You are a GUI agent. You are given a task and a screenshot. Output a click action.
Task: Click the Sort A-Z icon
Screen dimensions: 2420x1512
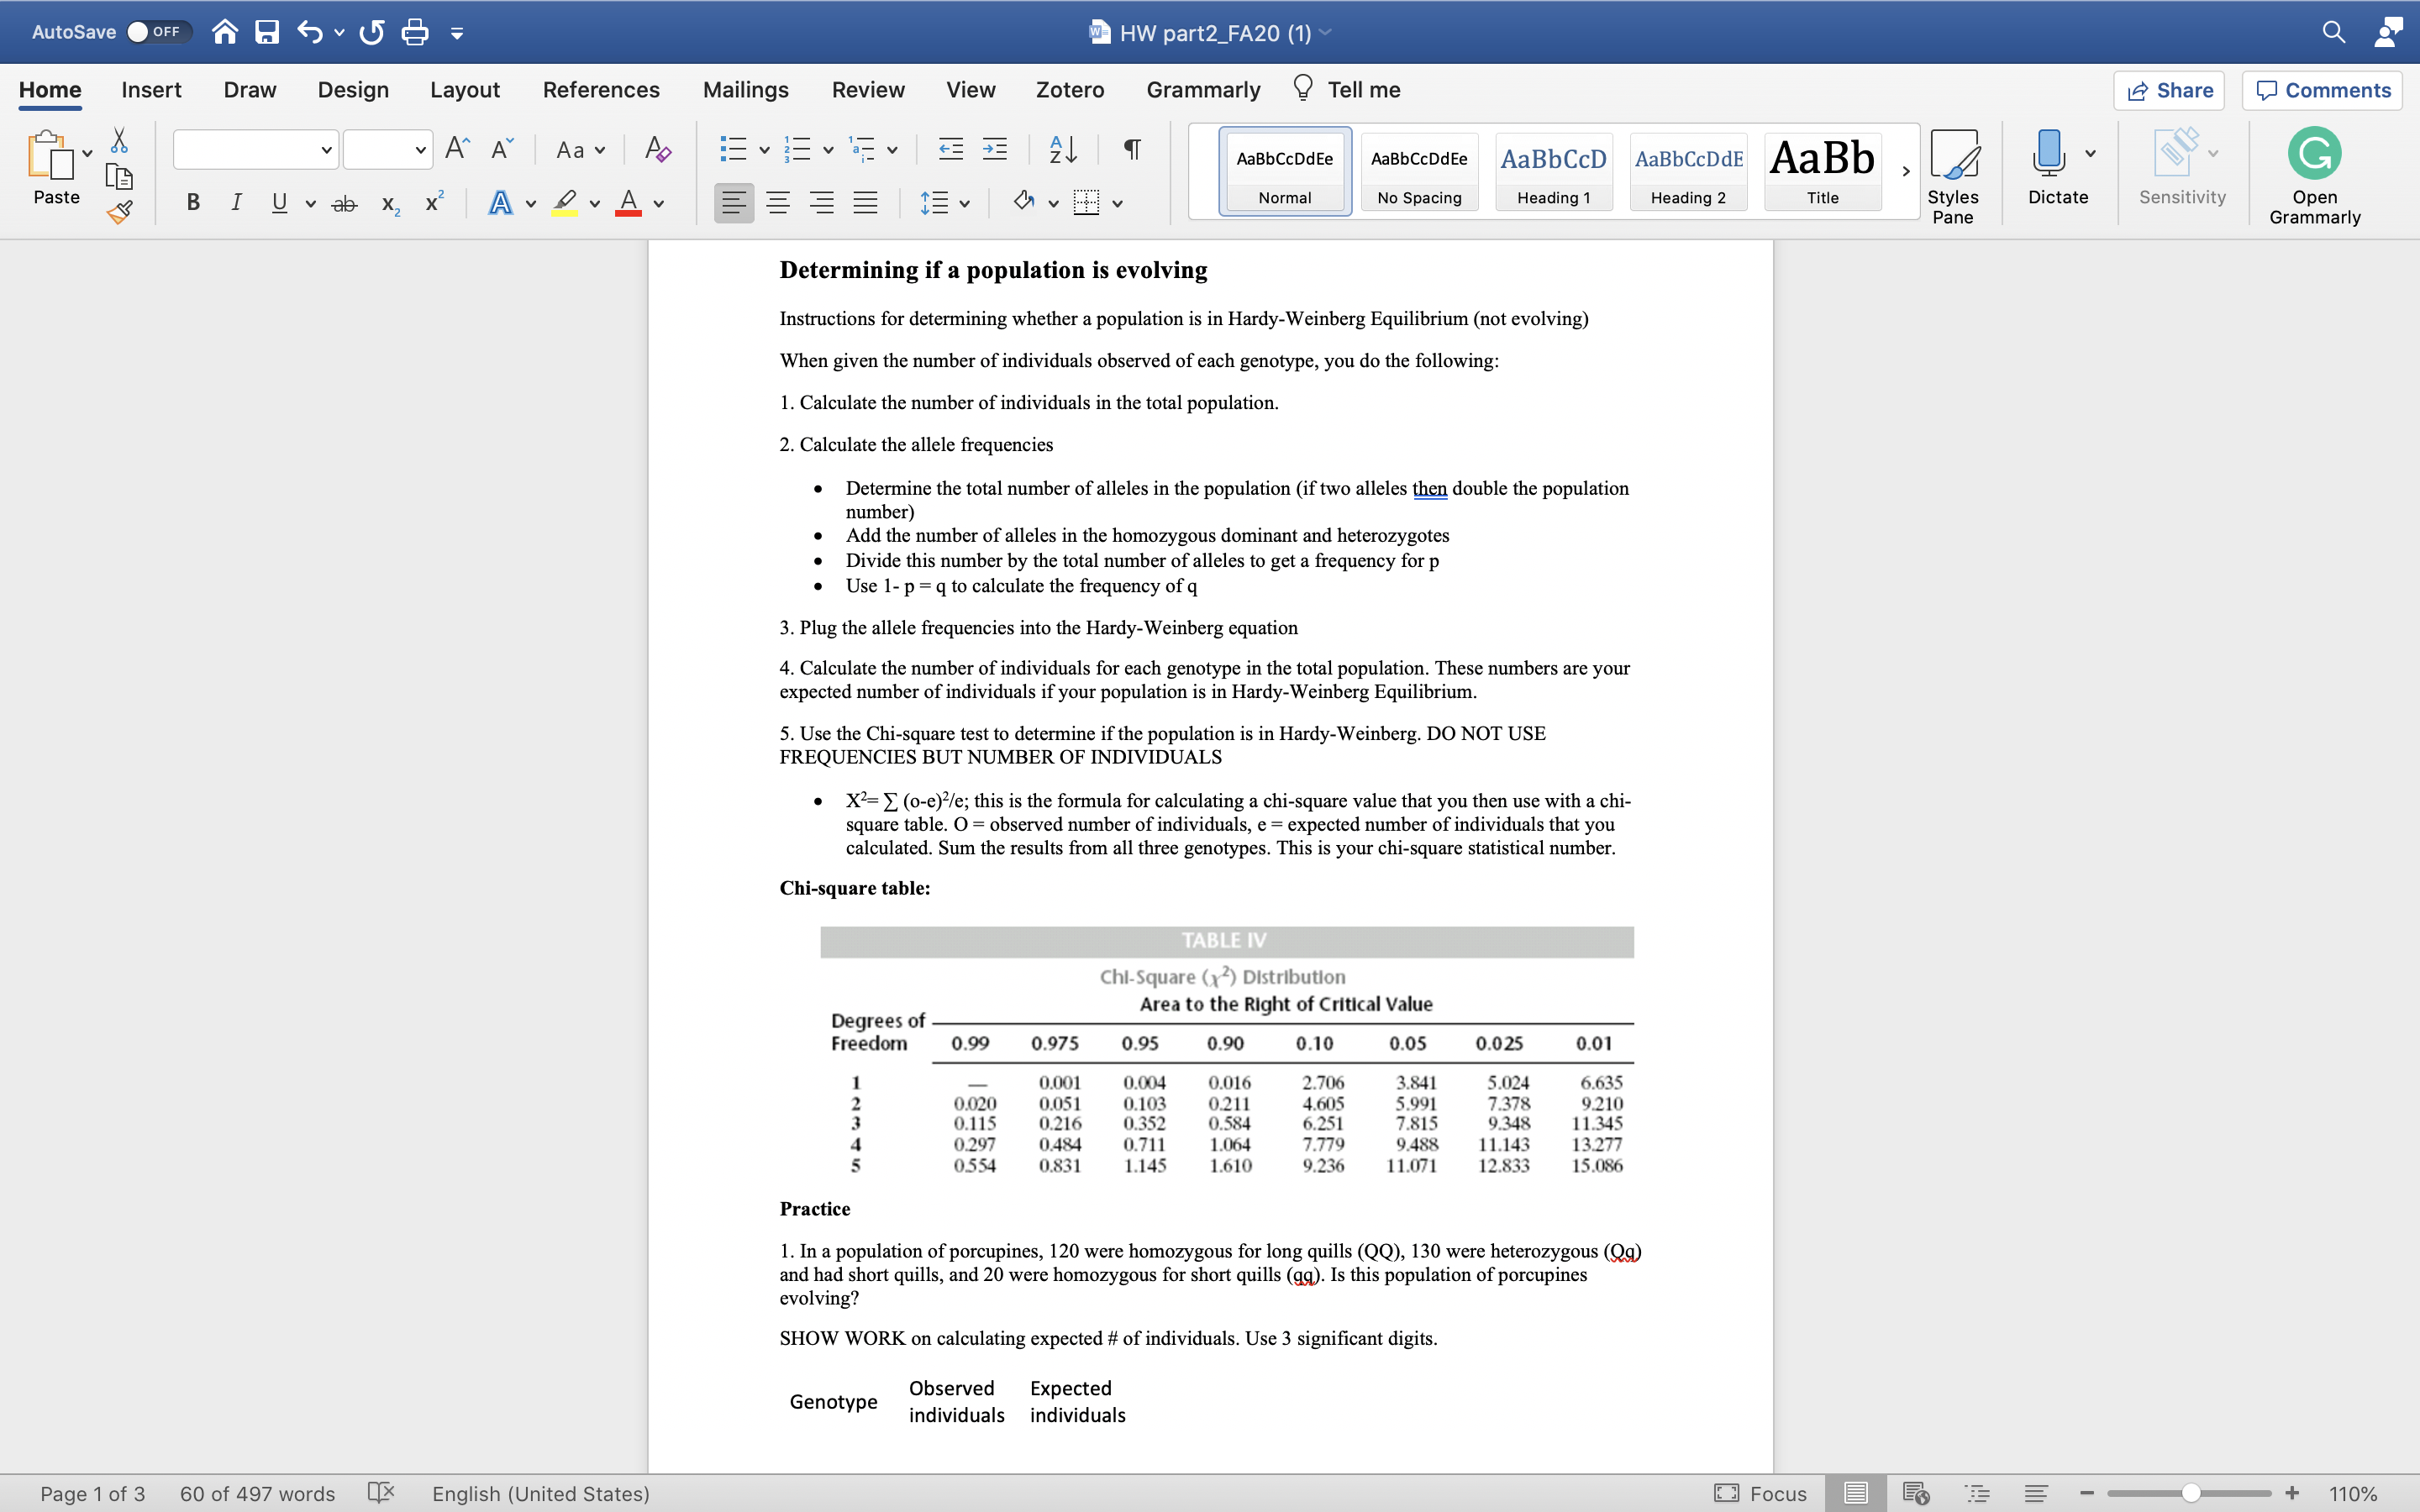pos(1062,150)
